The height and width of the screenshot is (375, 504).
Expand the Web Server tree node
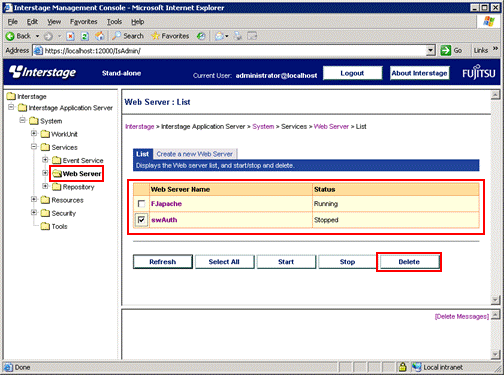(45, 173)
